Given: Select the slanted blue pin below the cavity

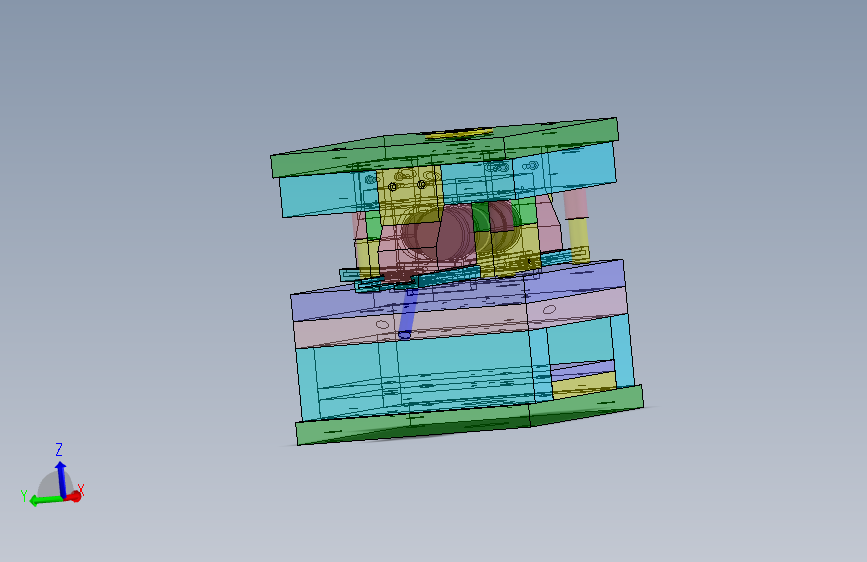Looking at the screenshot, I should click(x=408, y=313).
